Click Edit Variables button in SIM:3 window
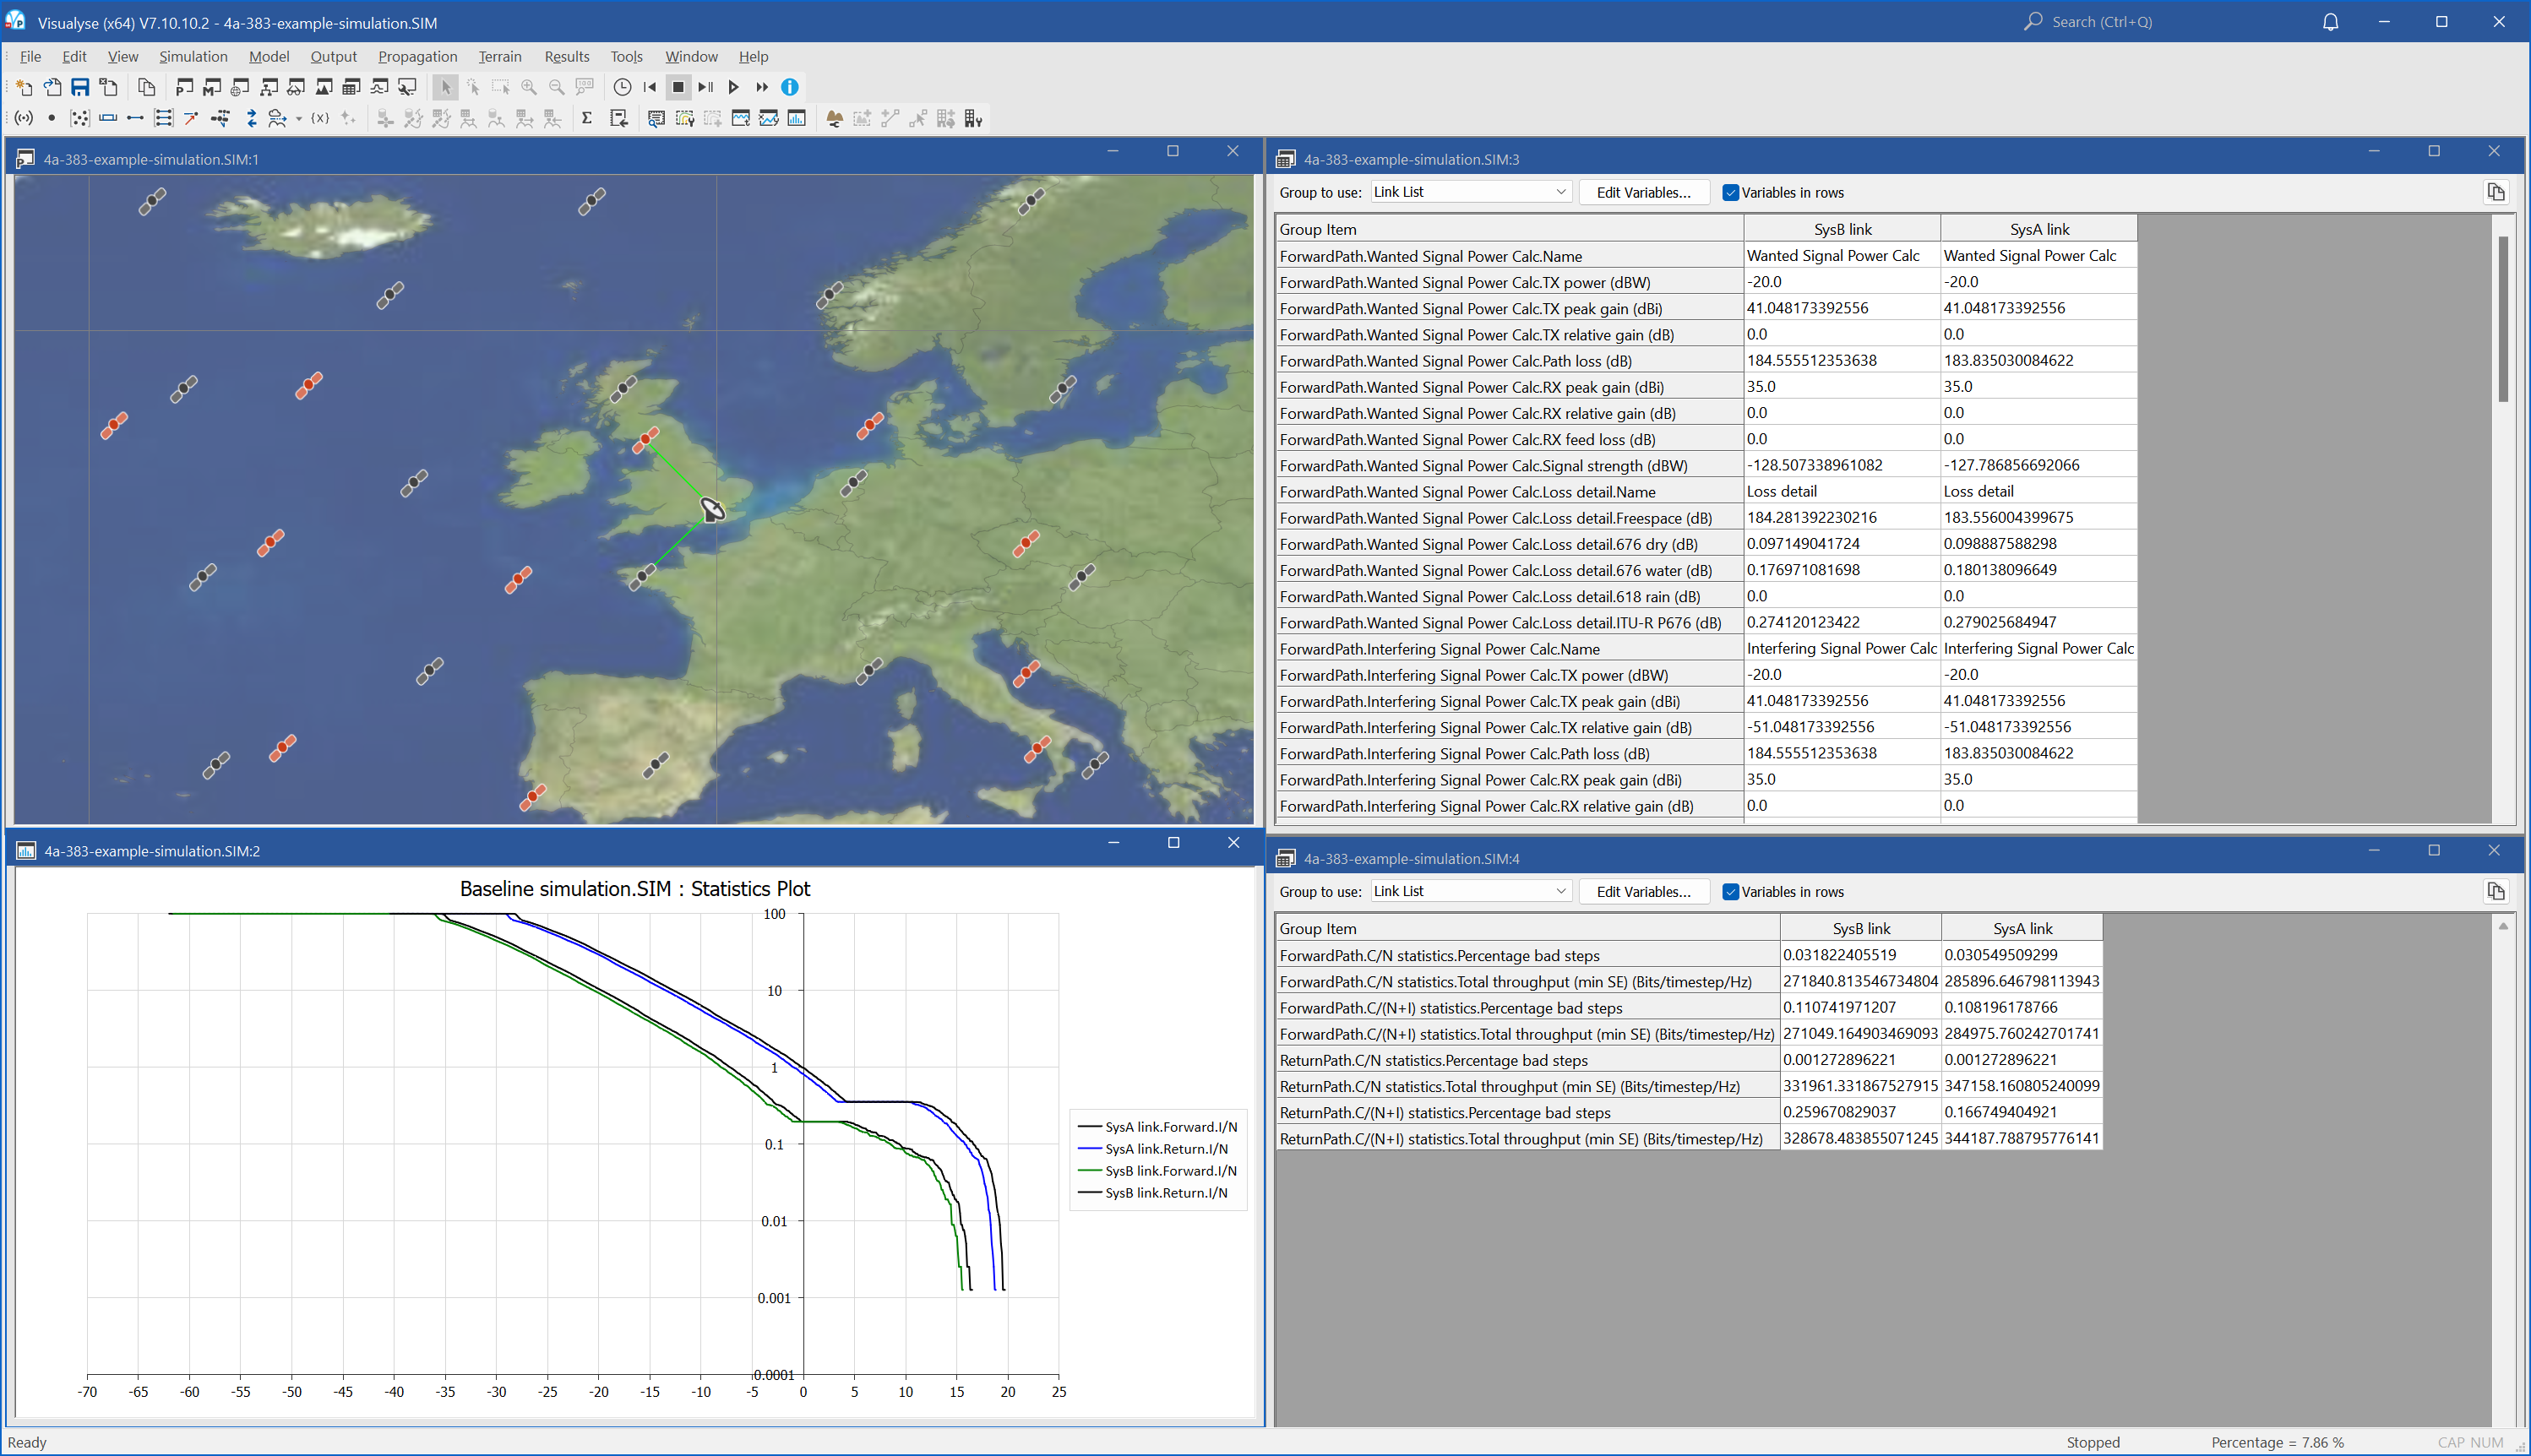This screenshot has height=1456, width=2531. [1643, 192]
